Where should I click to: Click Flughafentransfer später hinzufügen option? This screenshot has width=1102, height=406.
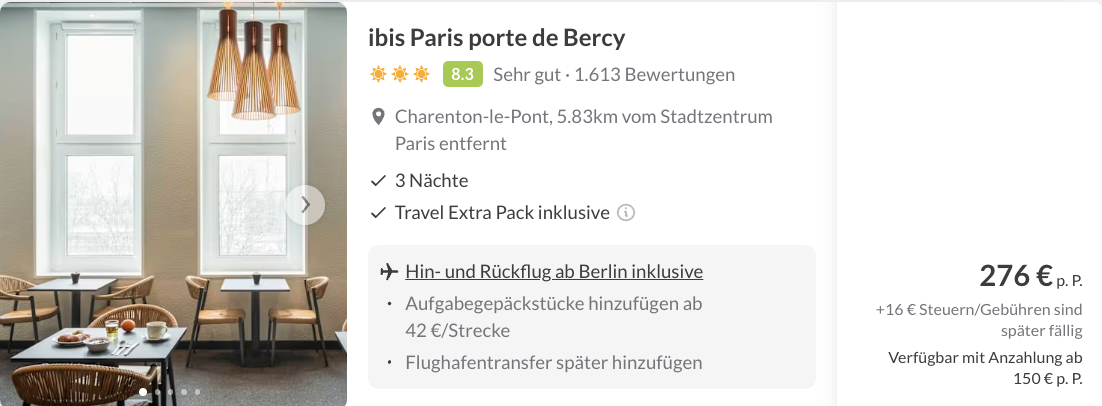pos(554,363)
